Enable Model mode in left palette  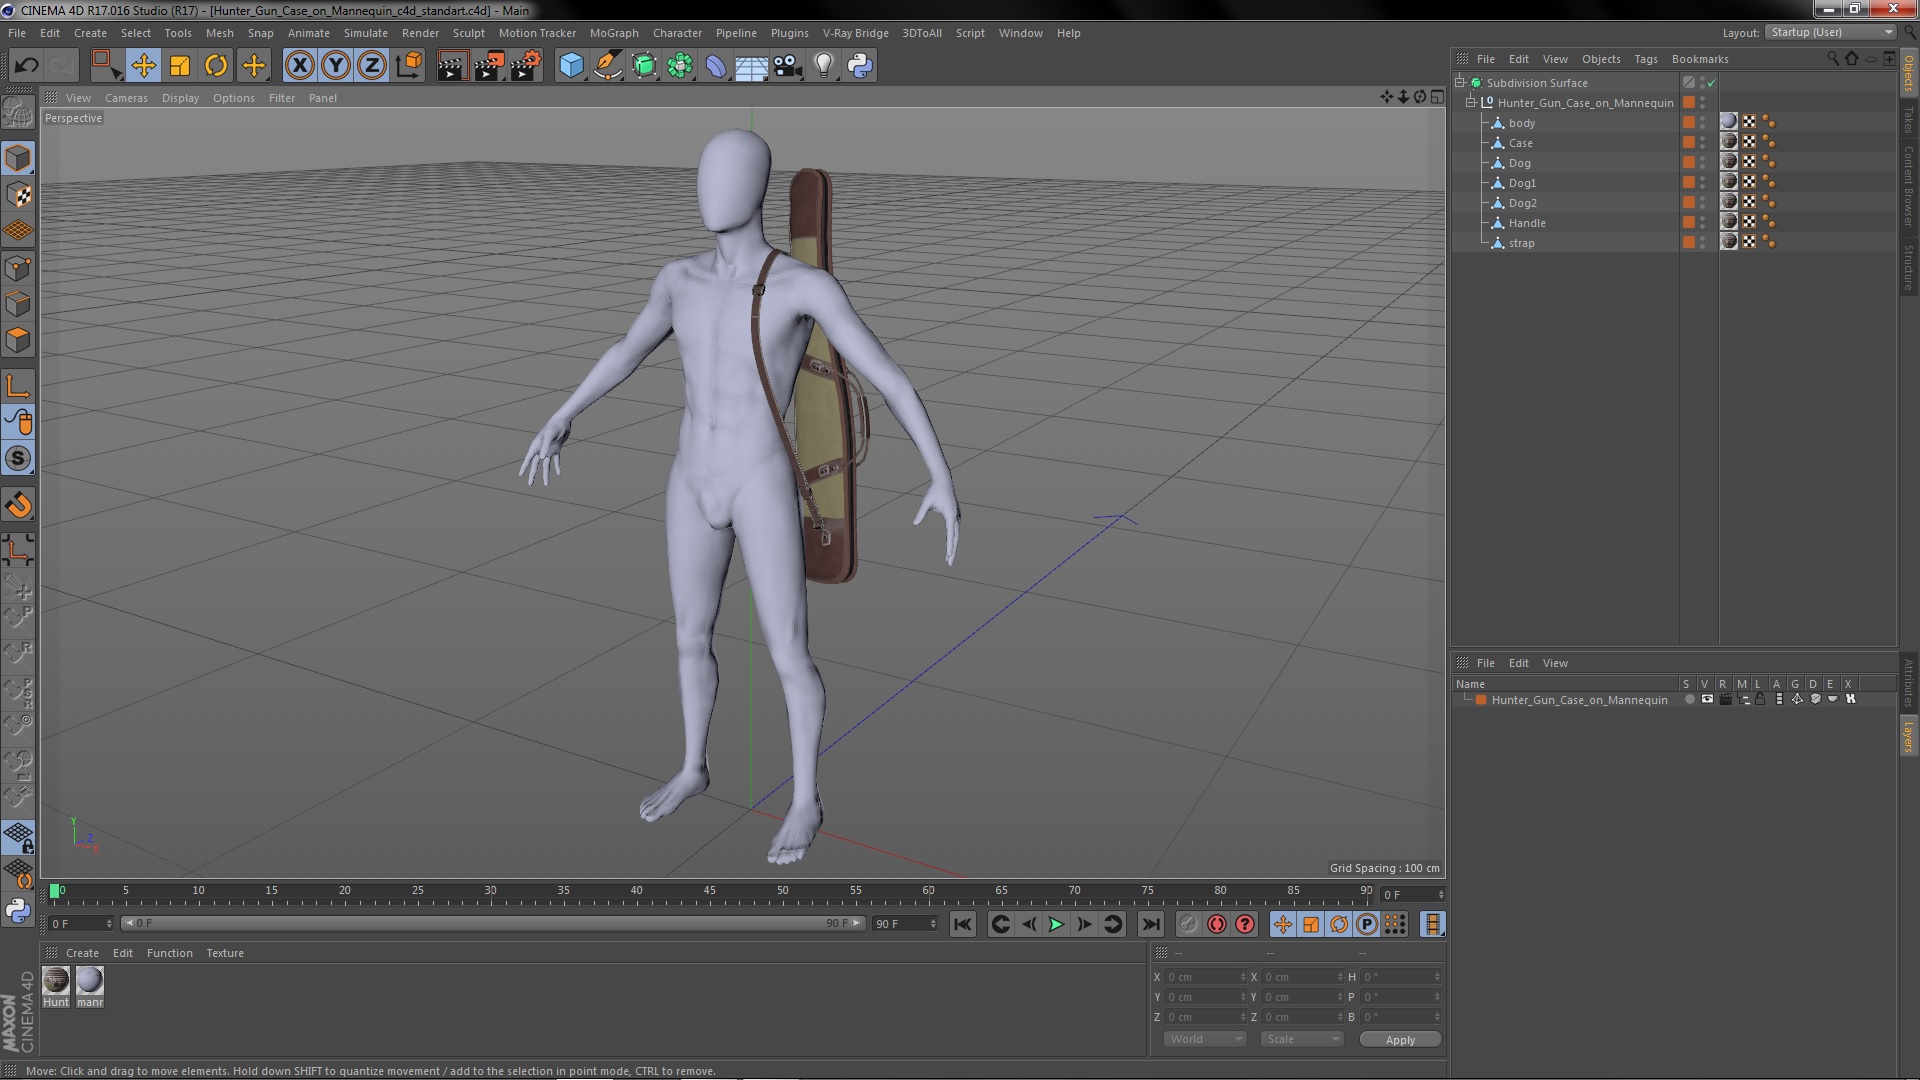18,158
